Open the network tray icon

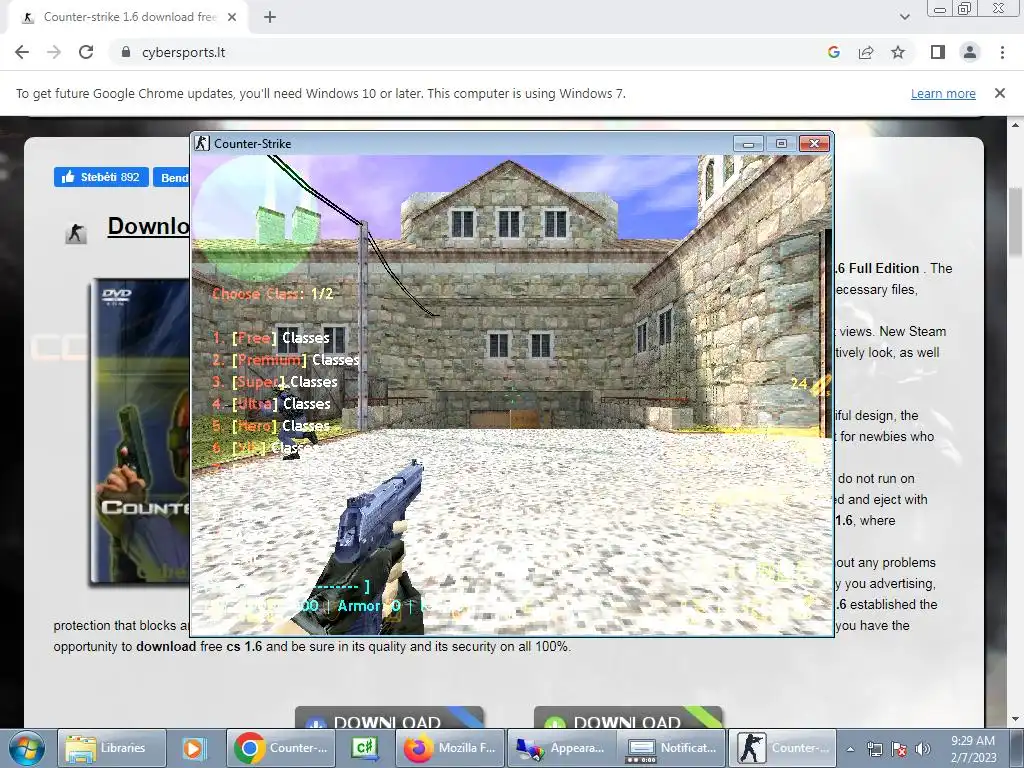click(x=874, y=749)
